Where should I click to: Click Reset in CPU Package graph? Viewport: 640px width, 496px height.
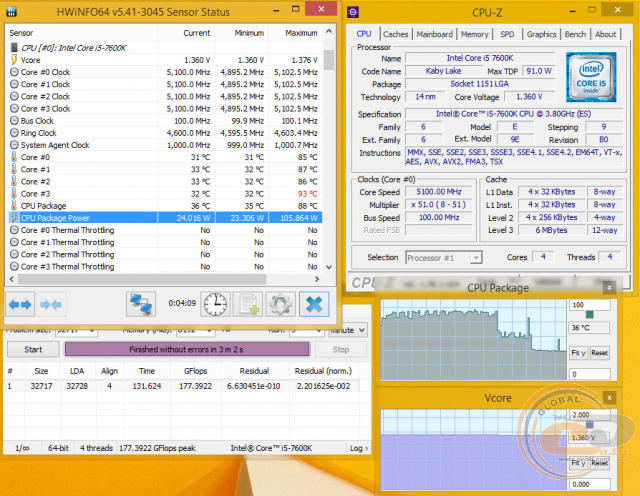tap(599, 353)
